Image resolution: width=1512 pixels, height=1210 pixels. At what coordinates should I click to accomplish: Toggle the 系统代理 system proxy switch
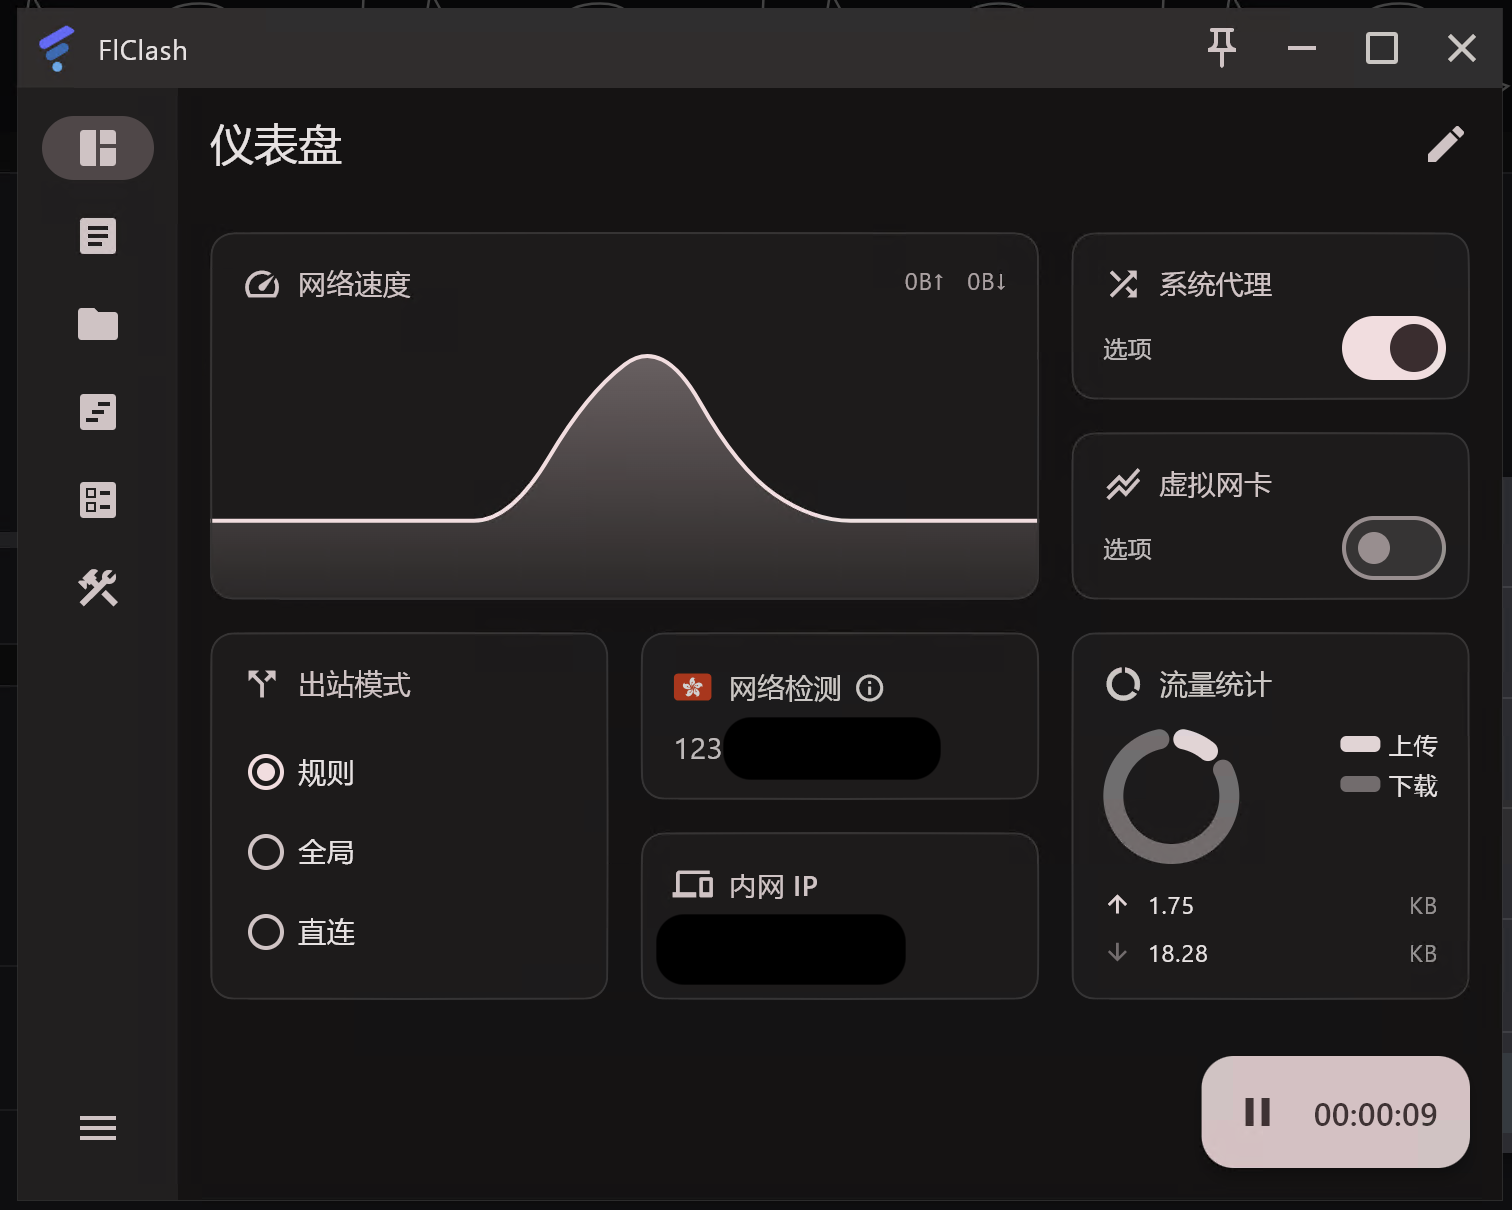tap(1393, 348)
